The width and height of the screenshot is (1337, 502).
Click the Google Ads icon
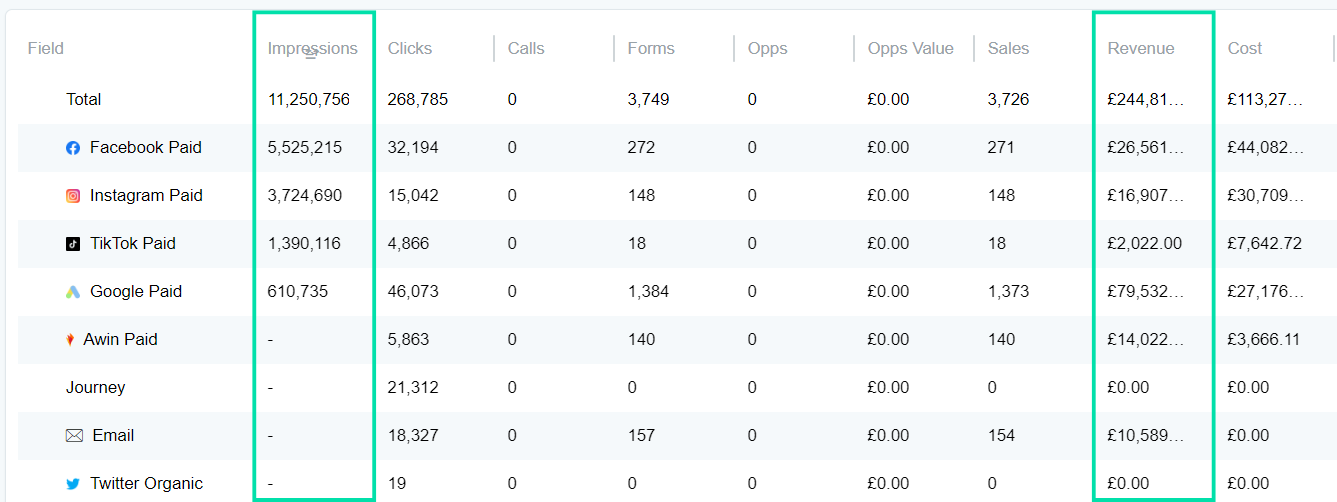(73, 292)
